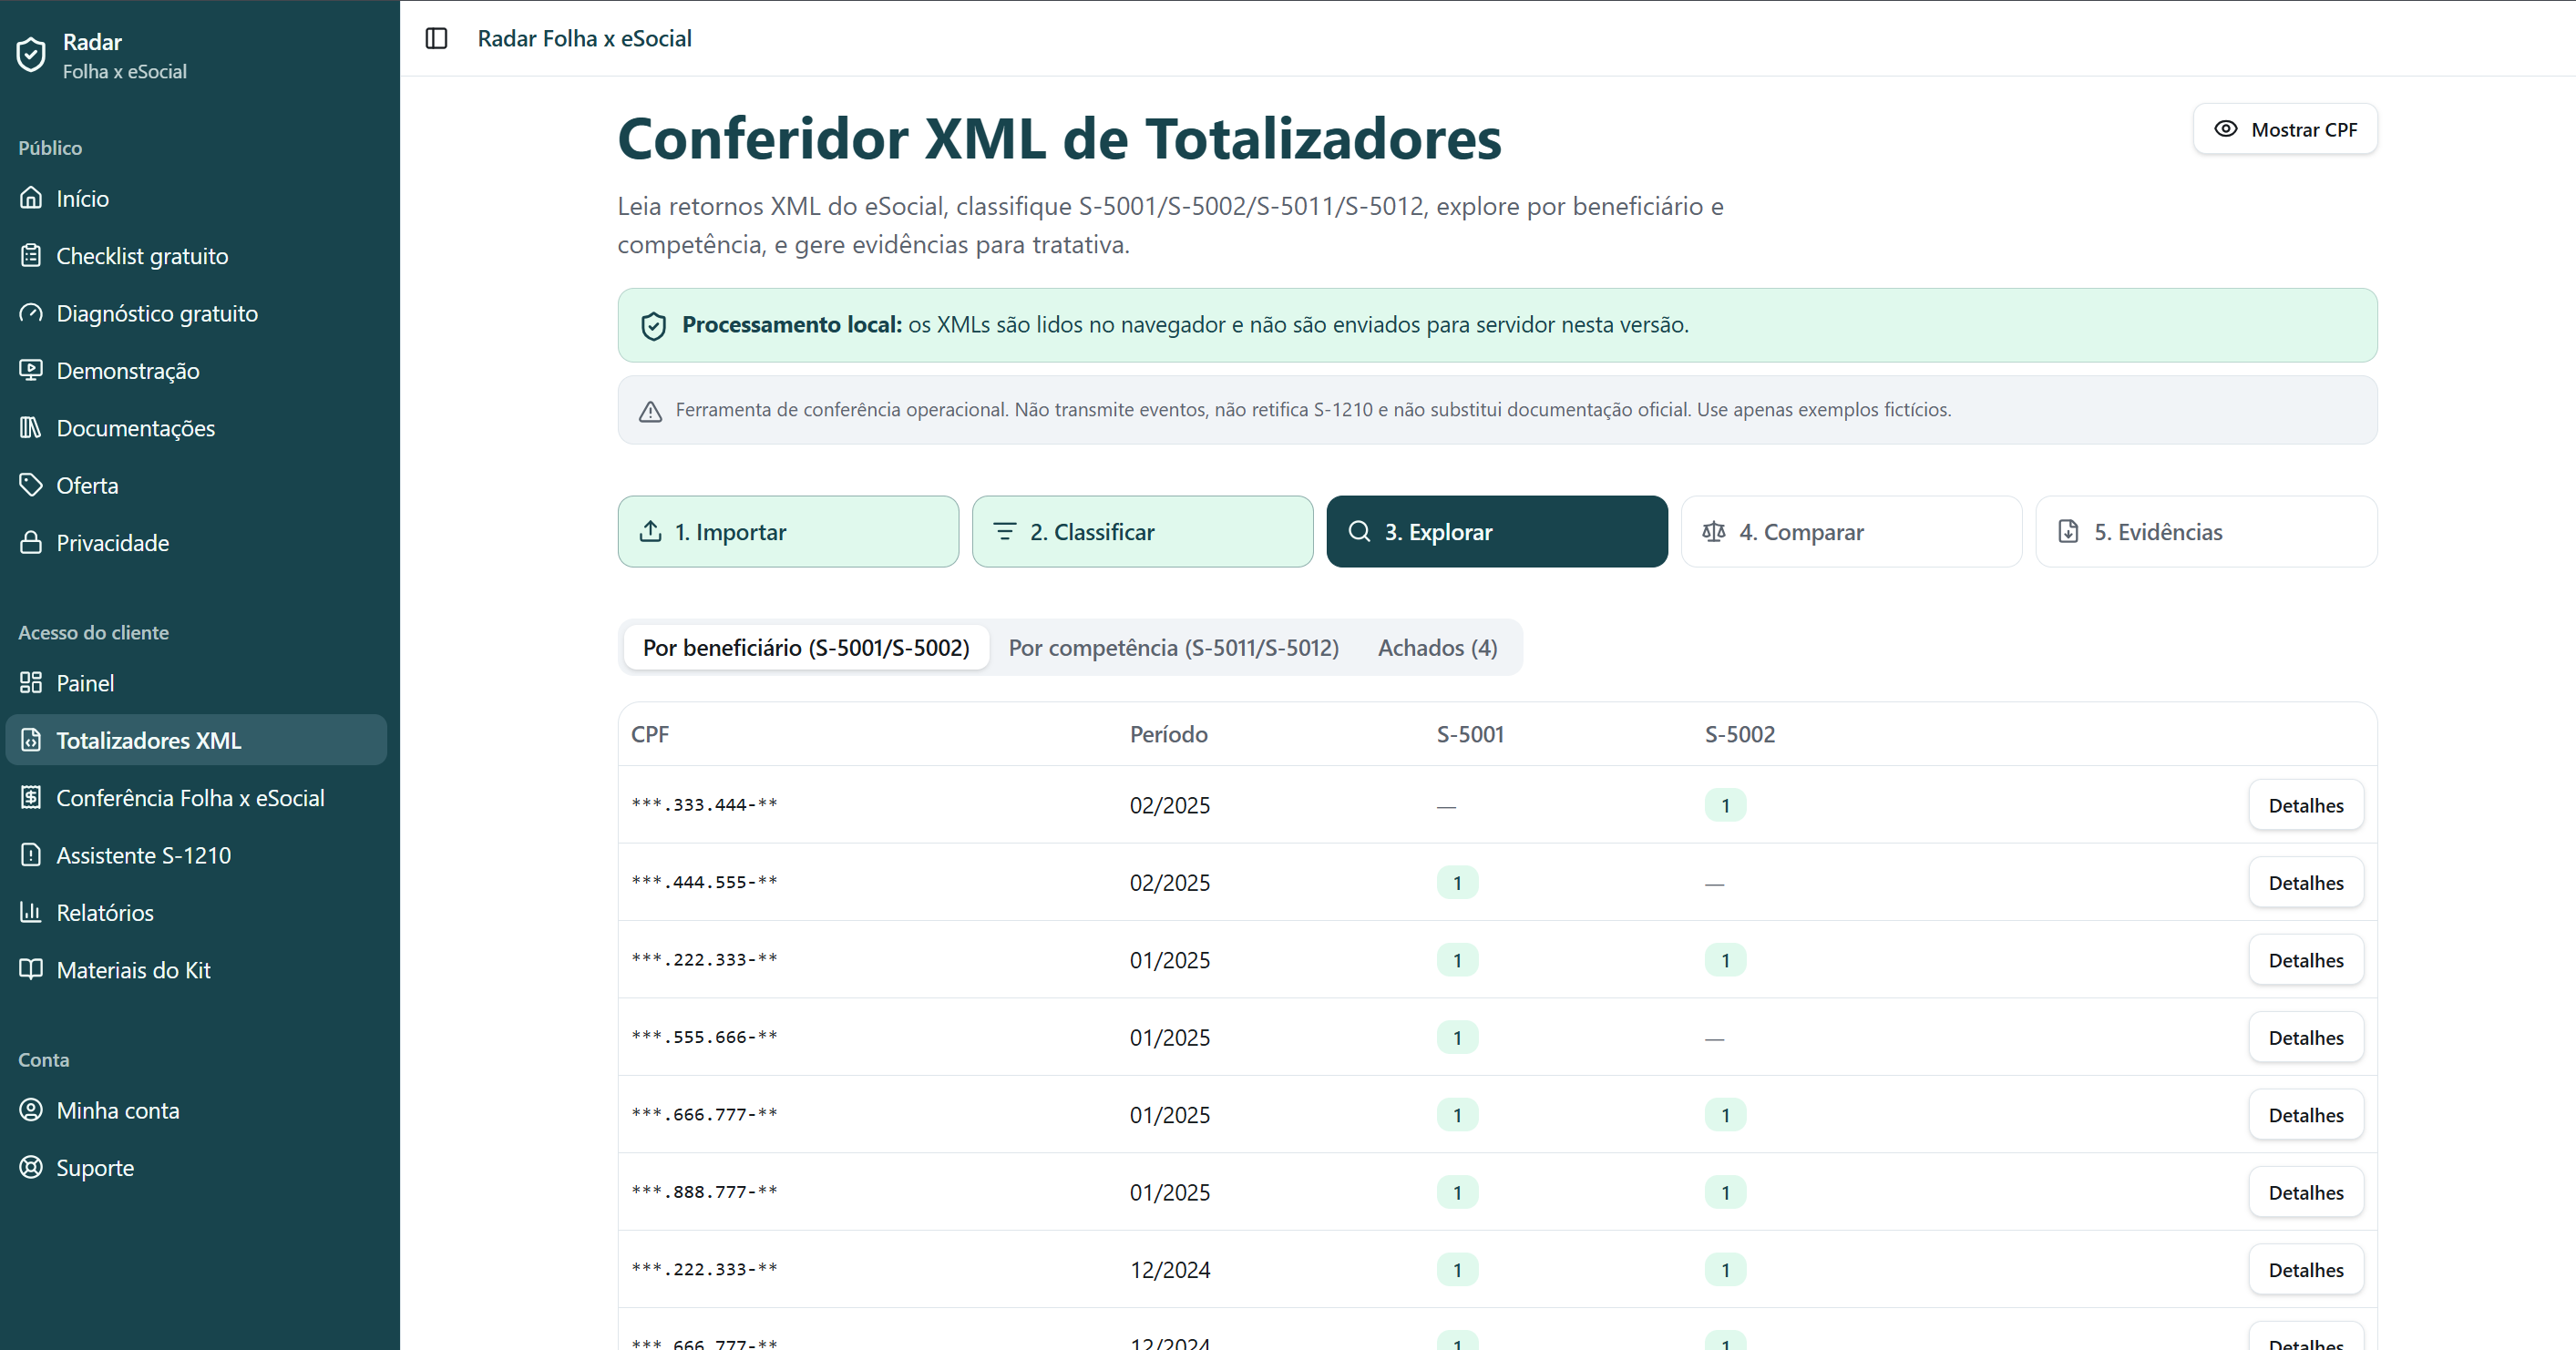The height and width of the screenshot is (1350, 2576).
Task: Open step 5. Evidências
Action: coord(2206,531)
